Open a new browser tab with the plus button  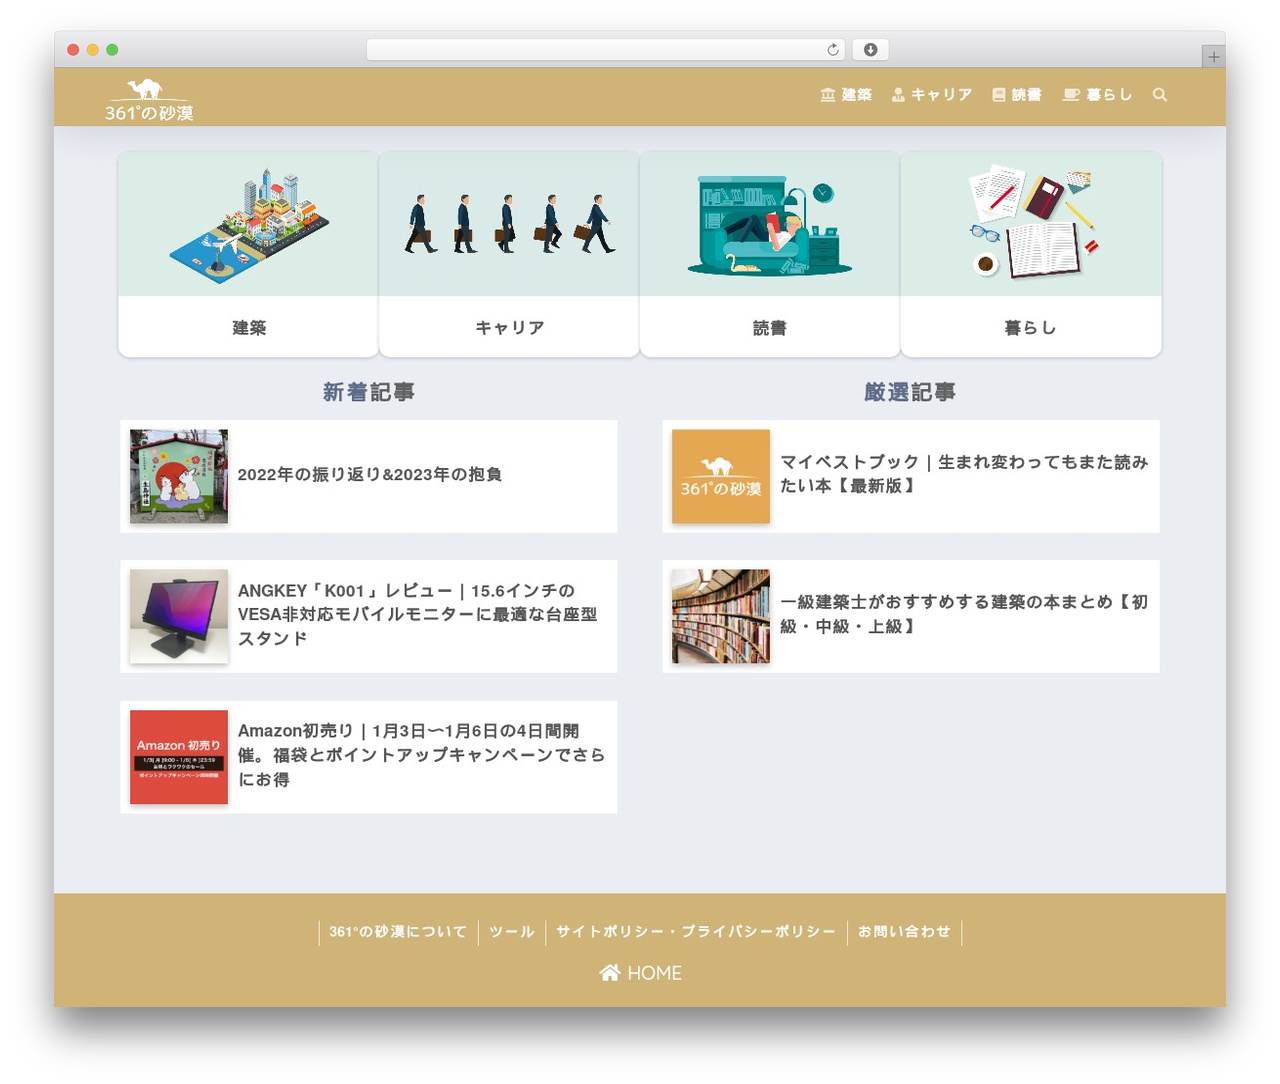1213,57
